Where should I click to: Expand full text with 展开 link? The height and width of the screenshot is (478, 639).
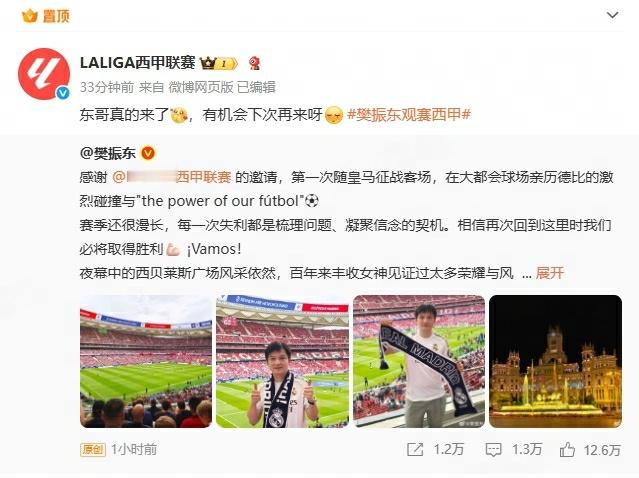pyautogui.click(x=550, y=273)
